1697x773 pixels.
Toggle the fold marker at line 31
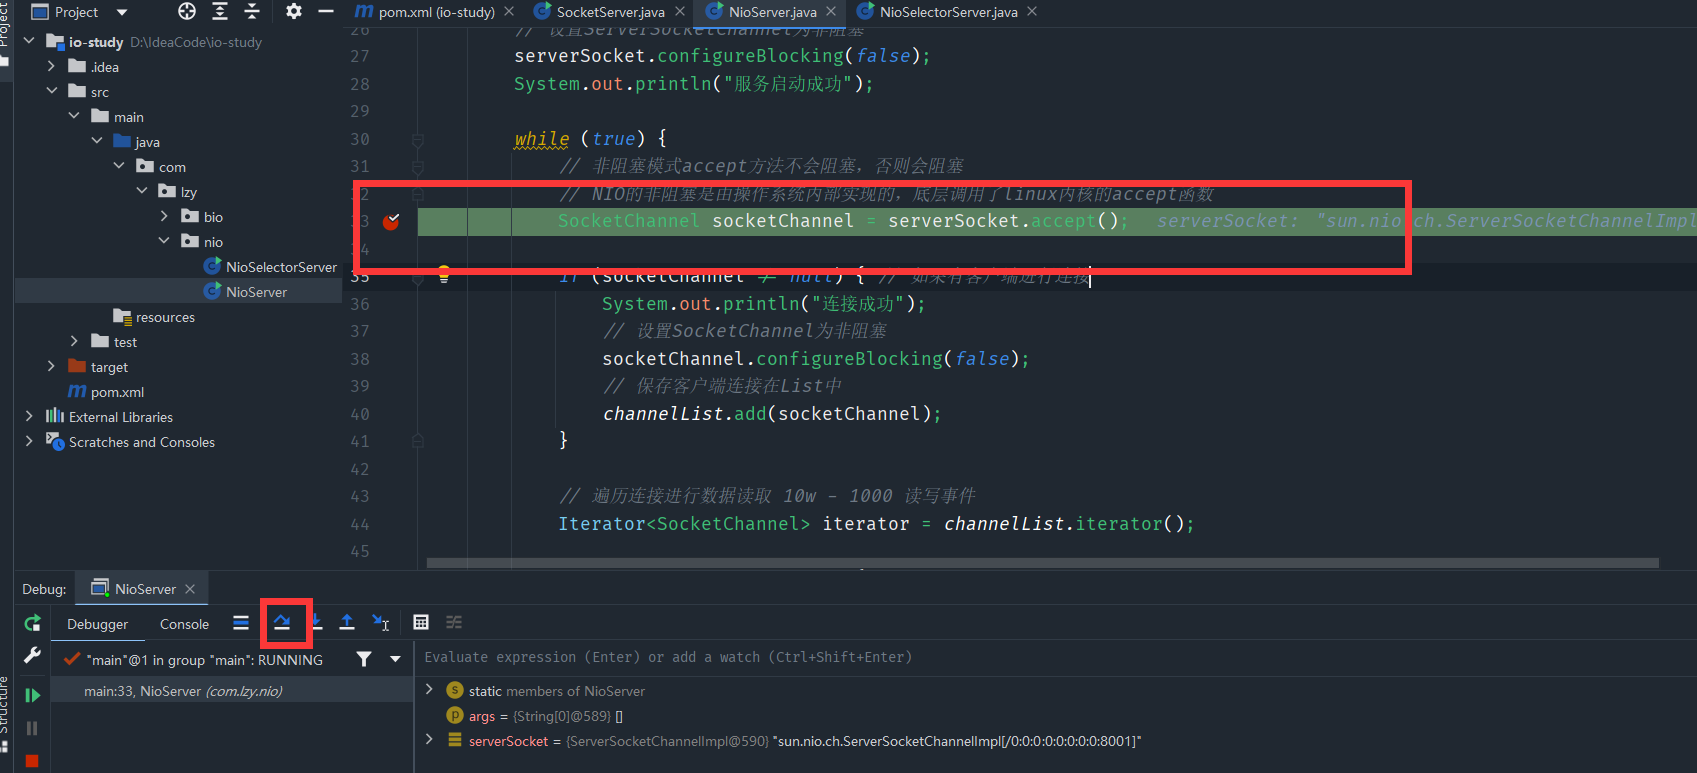pyautogui.click(x=418, y=167)
